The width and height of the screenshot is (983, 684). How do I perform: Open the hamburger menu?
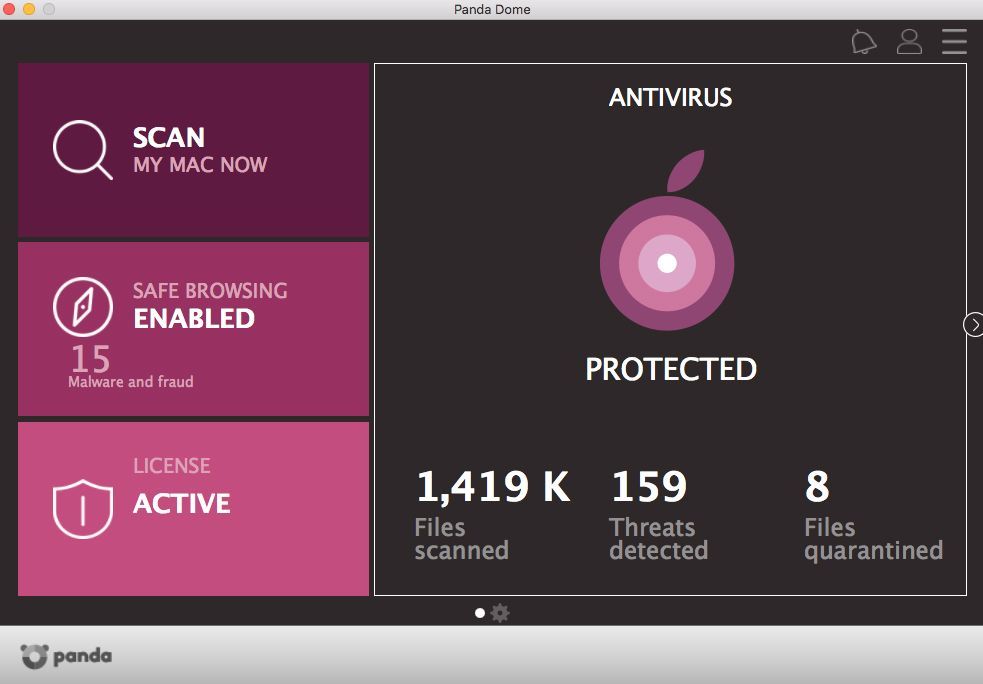pyautogui.click(x=954, y=41)
